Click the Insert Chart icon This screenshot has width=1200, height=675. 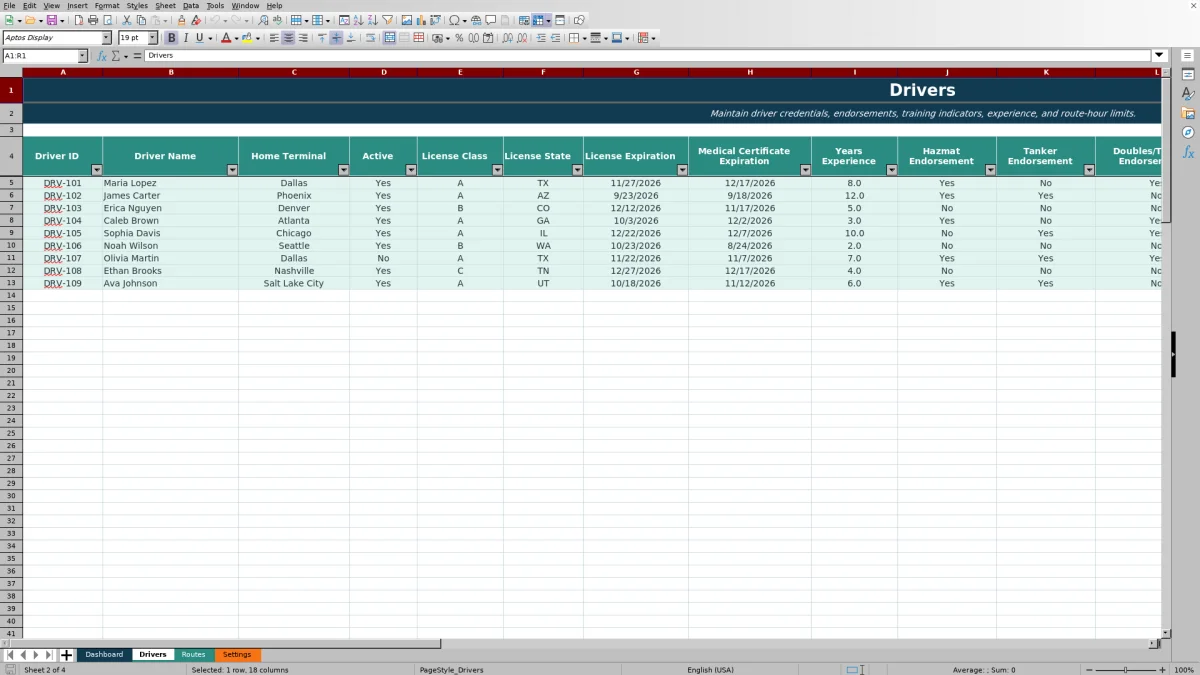coord(420,20)
